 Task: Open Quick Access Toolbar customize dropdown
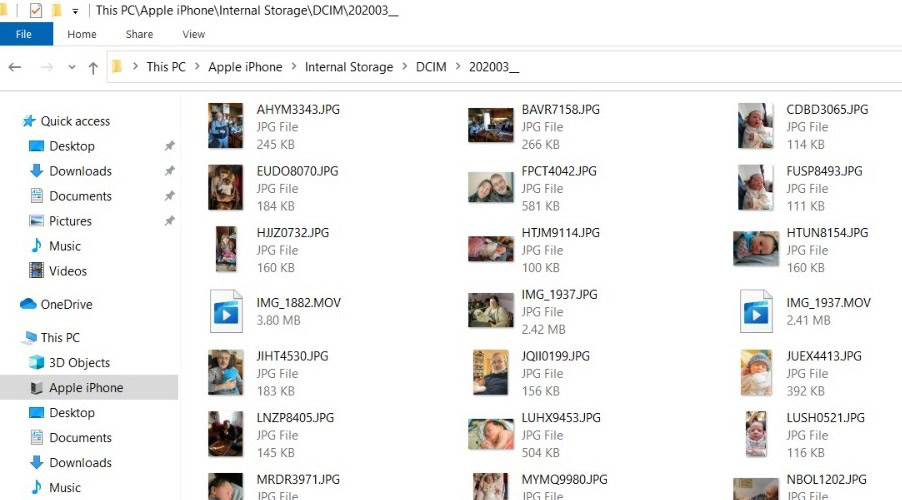[75, 11]
